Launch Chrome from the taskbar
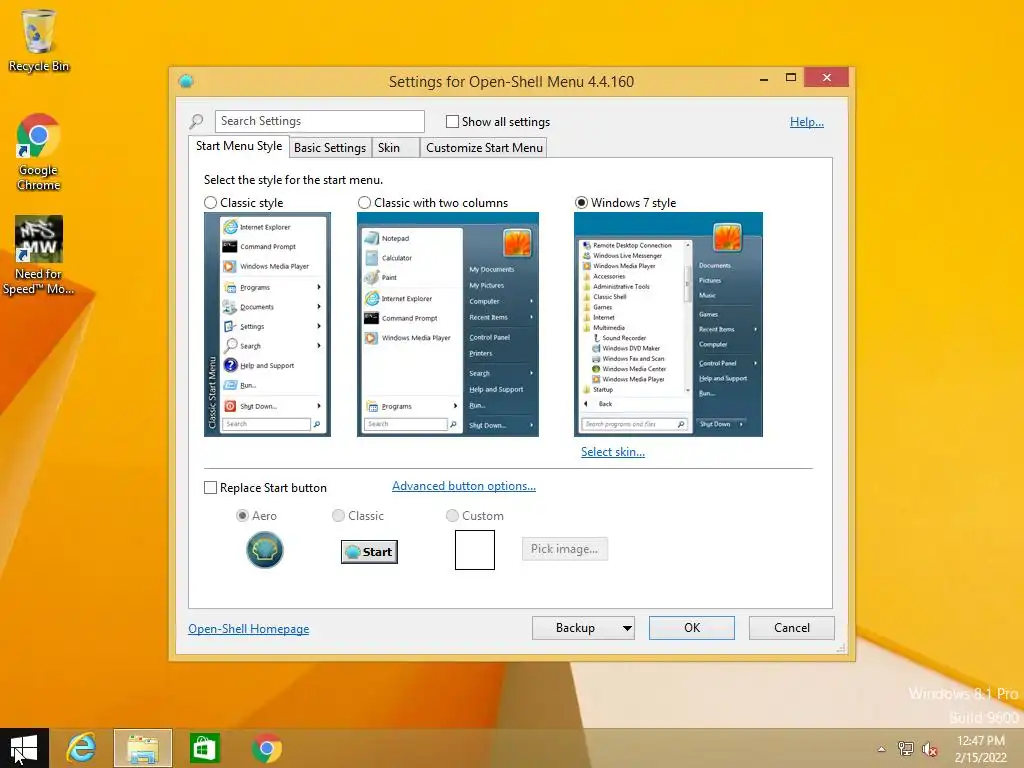The image size is (1024, 768). [266, 748]
